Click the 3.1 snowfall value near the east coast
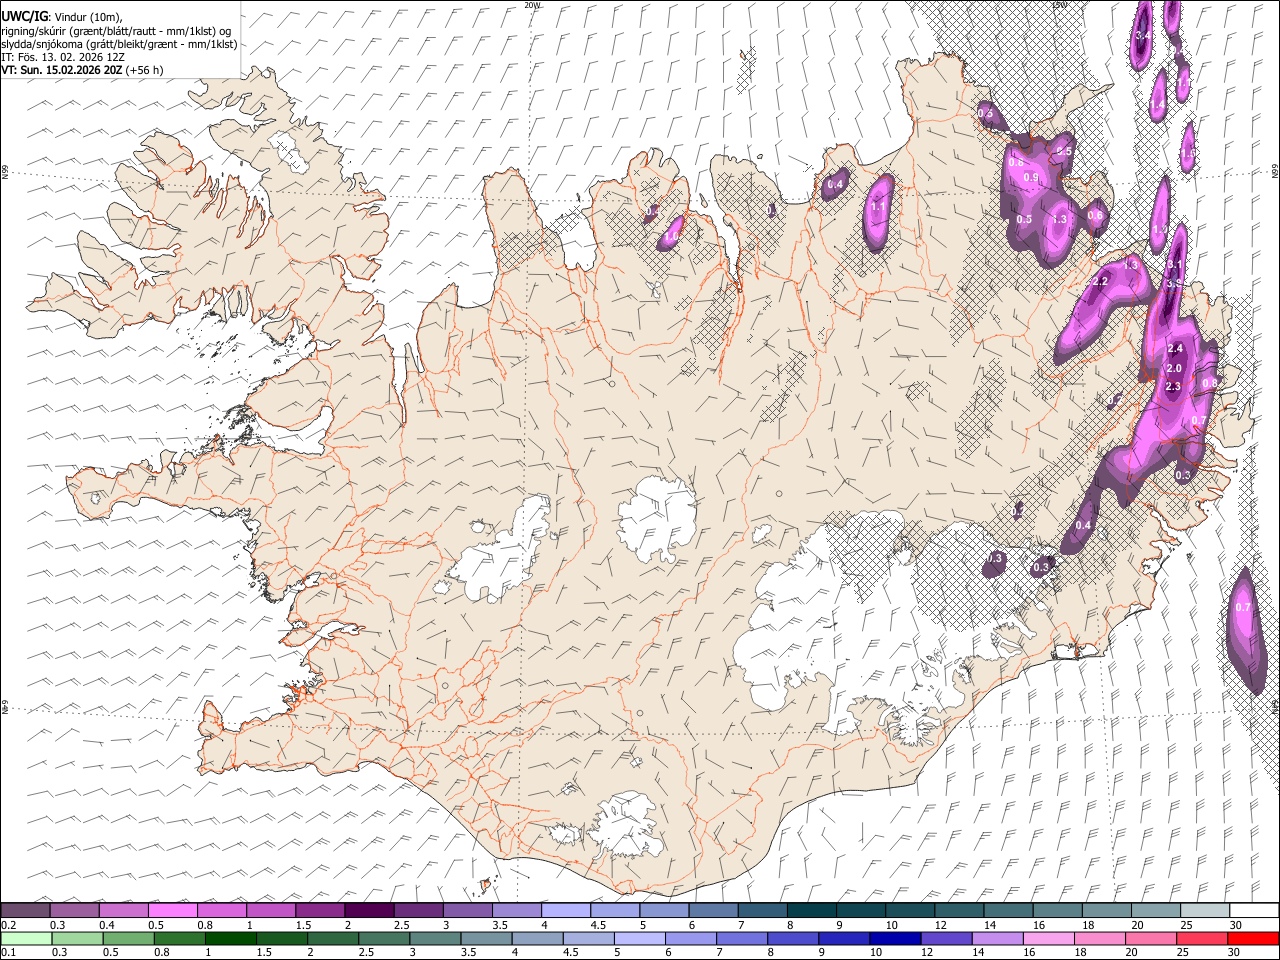 (x=1175, y=265)
